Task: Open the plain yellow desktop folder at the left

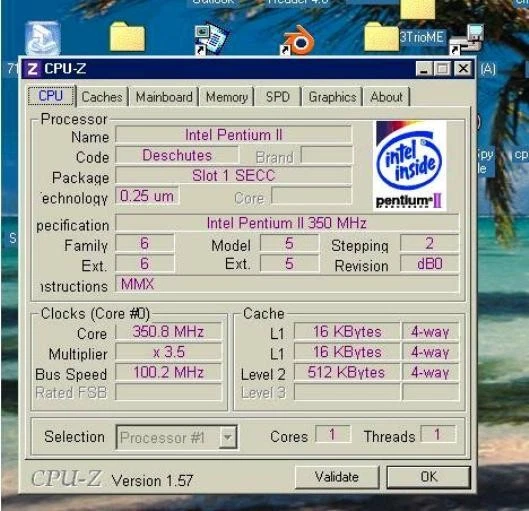Action: pyautogui.click(x=127, y=36)
